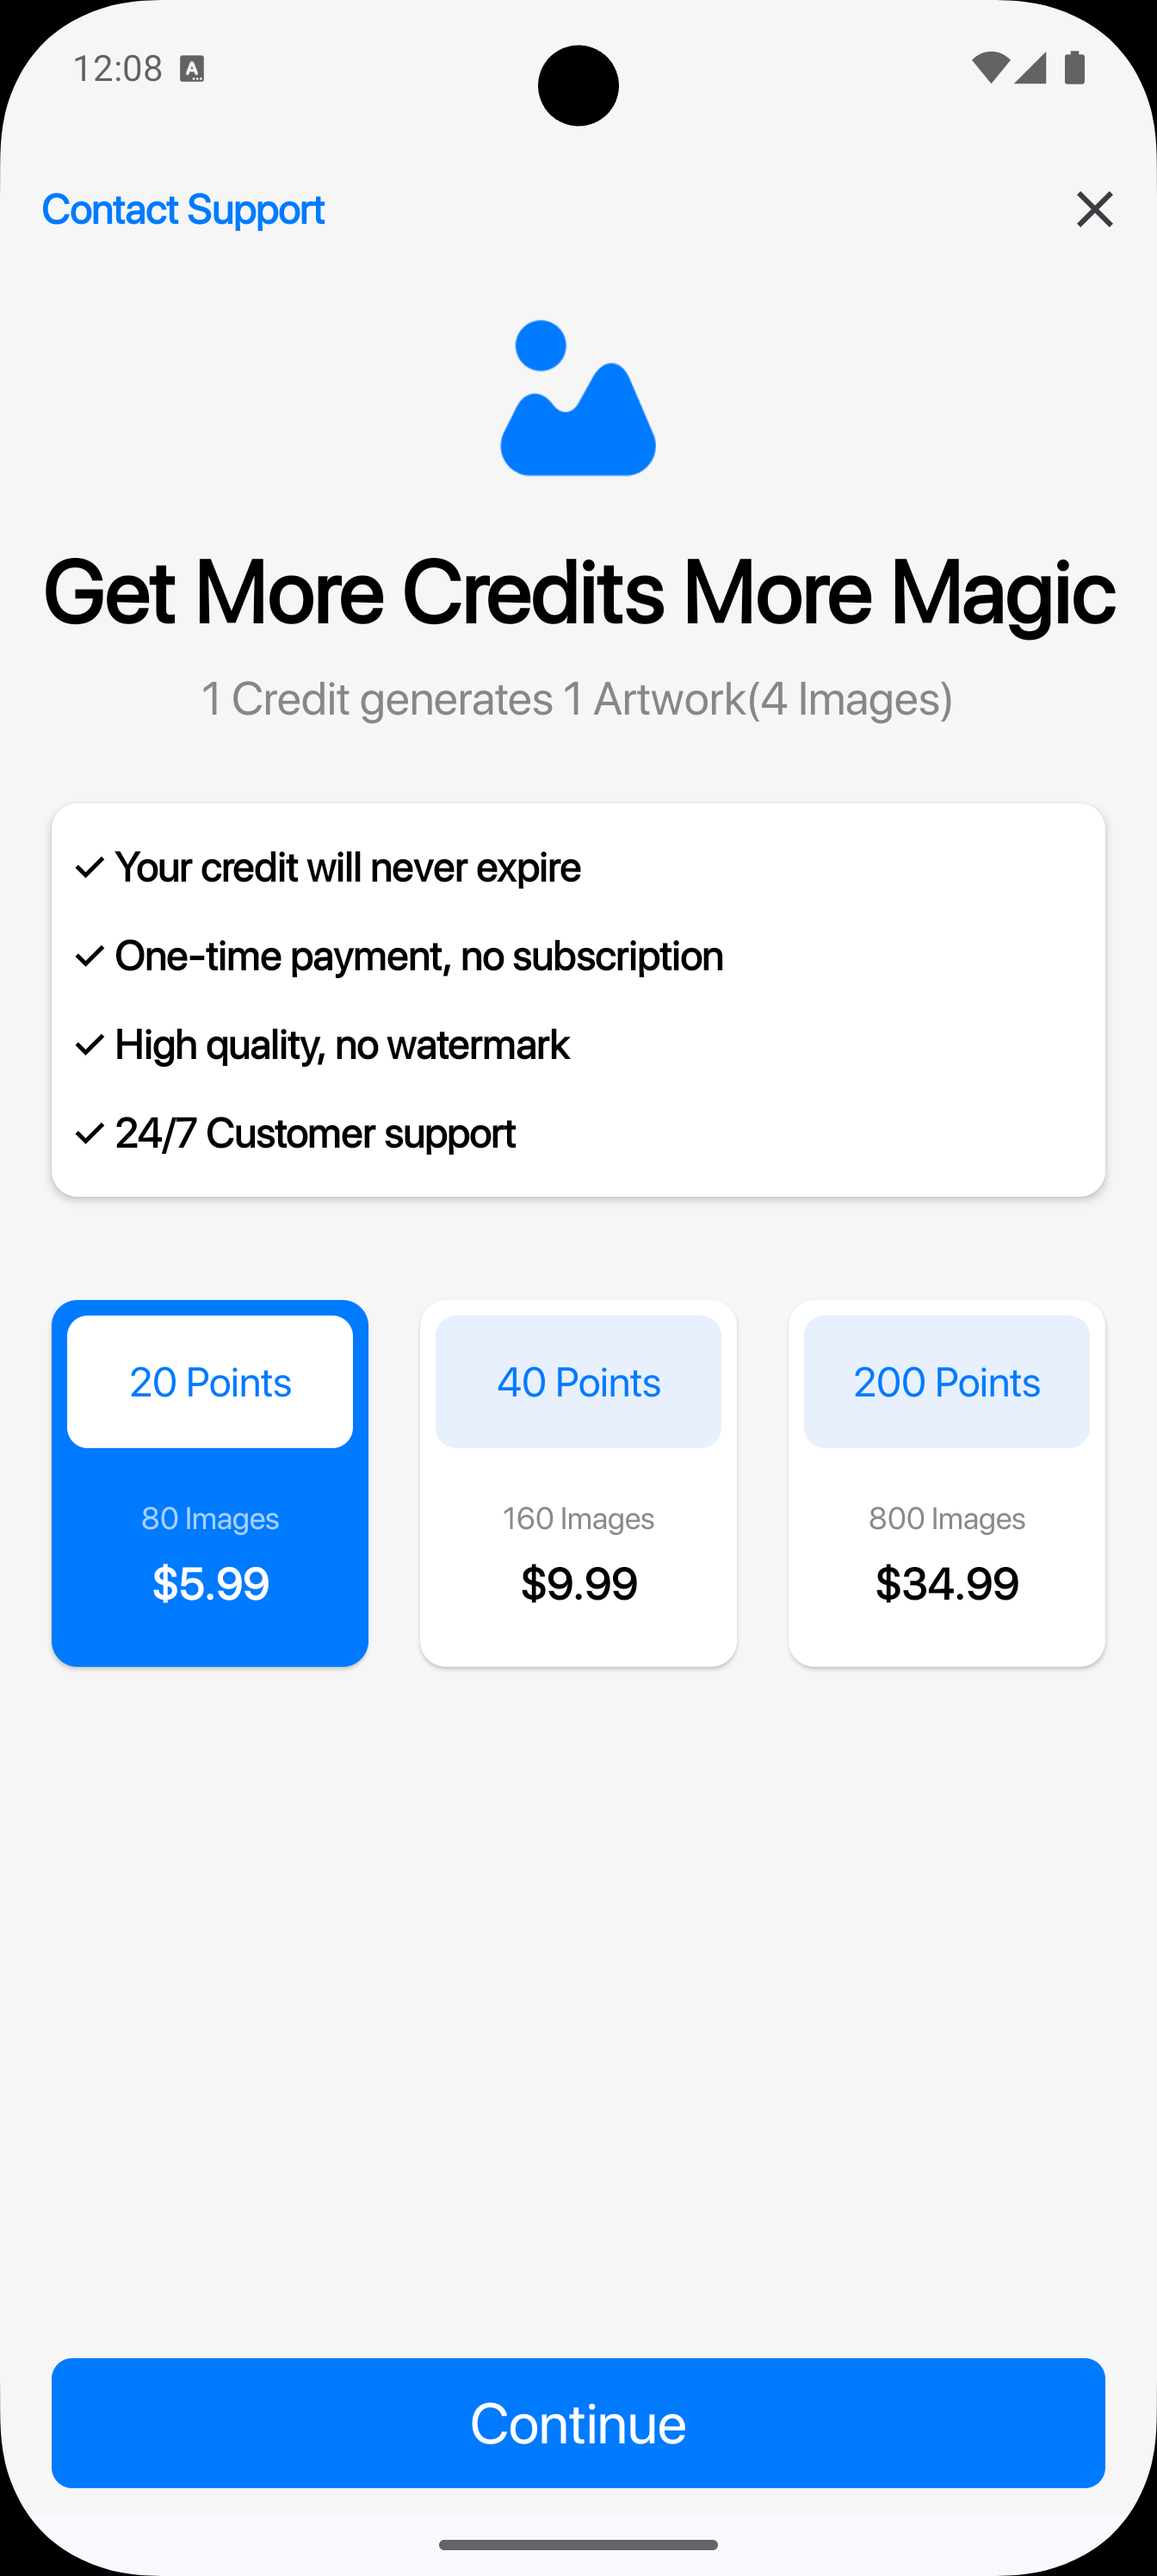The image size is (1157, 2576).
Task: Tap the blue image artwork icon
Action: coord(578,398)
